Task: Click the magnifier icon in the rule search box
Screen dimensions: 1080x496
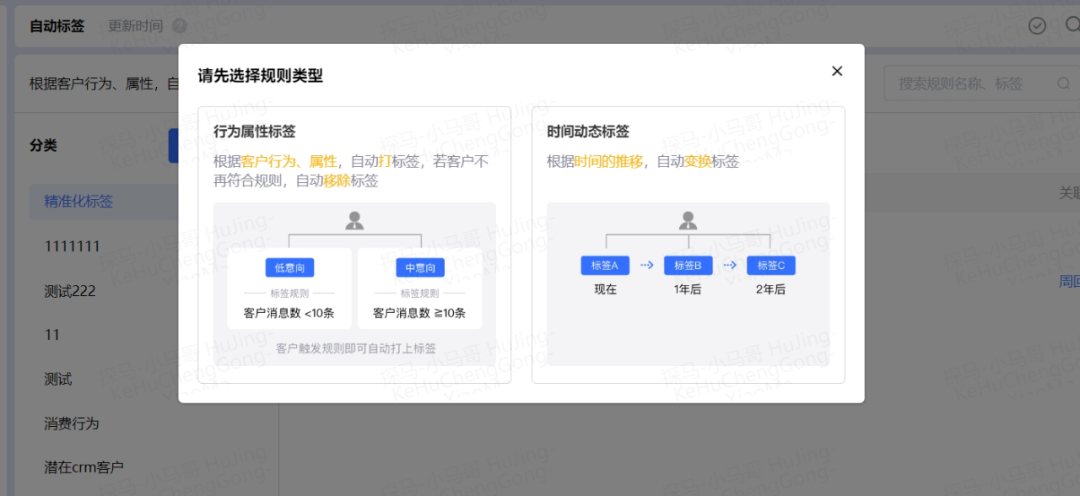Action: (x=1064, y=84)
